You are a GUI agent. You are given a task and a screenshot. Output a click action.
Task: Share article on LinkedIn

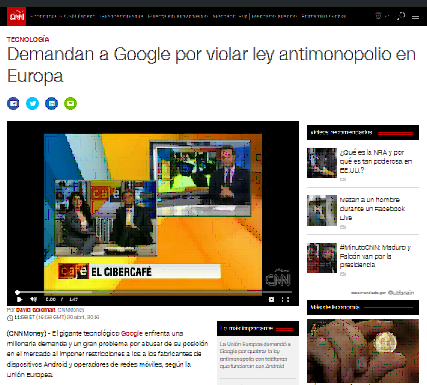pyautogui.click(x=52, y=104)
